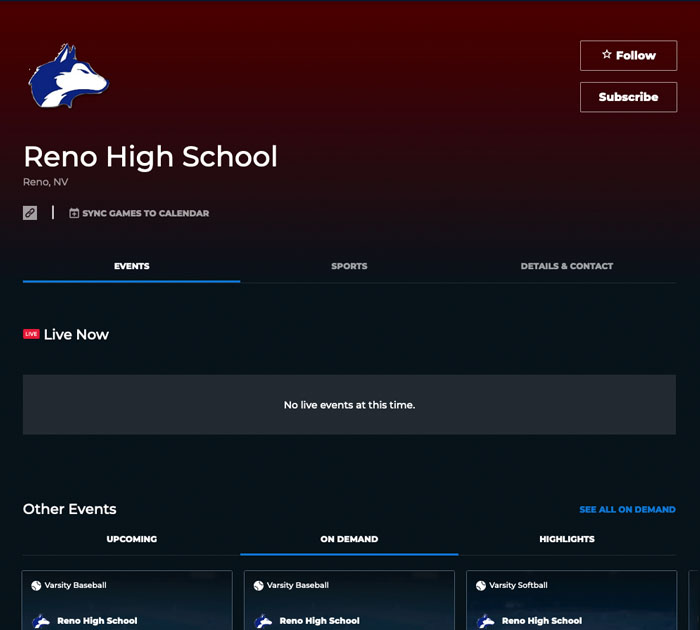
Task: Switch to the EVENTS tab
Action: [x=131, y=266]
